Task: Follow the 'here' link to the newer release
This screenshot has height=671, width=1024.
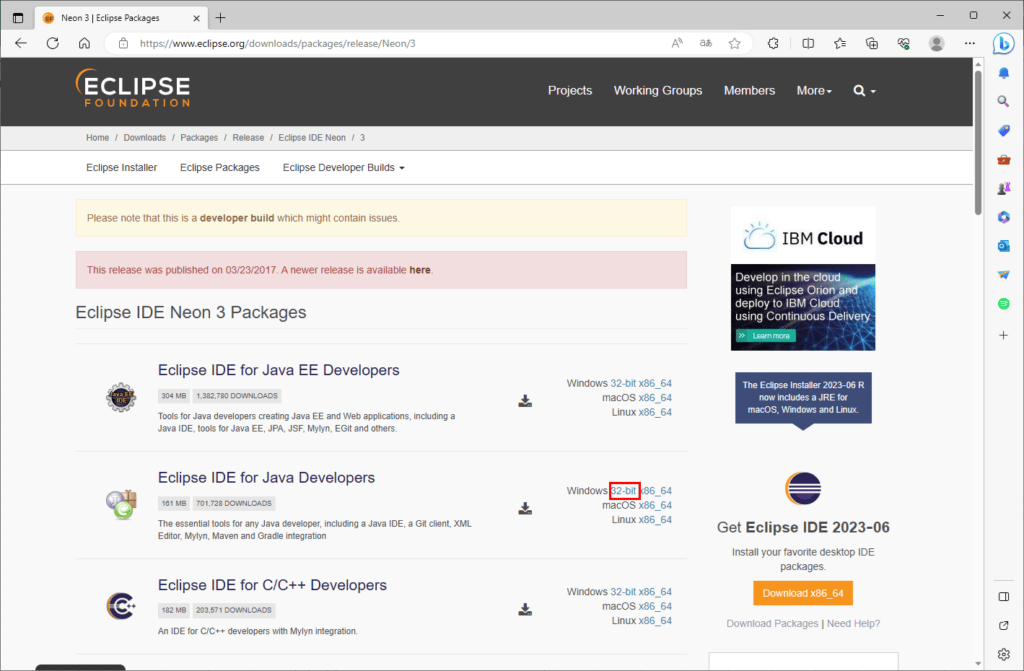Action: coord(419,270)
